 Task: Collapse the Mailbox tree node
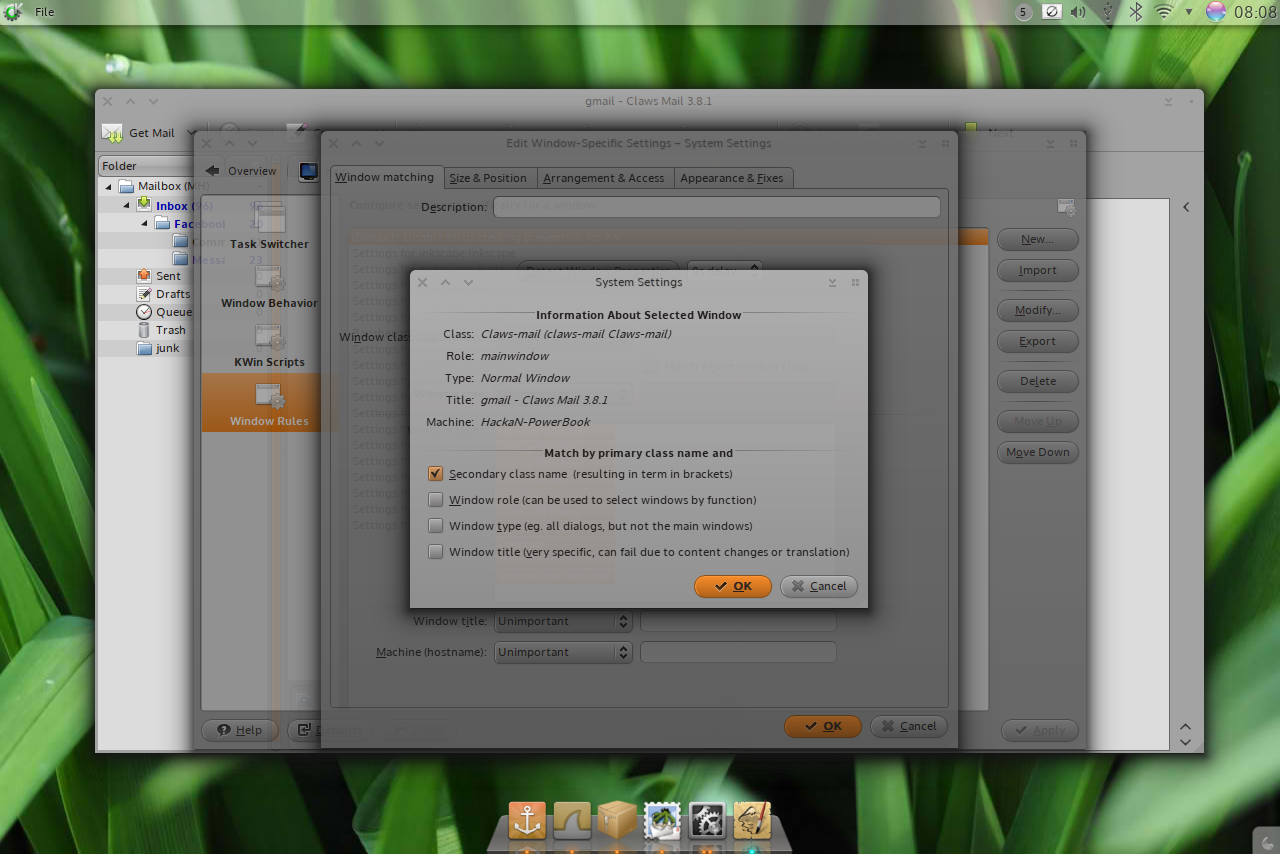109,186
